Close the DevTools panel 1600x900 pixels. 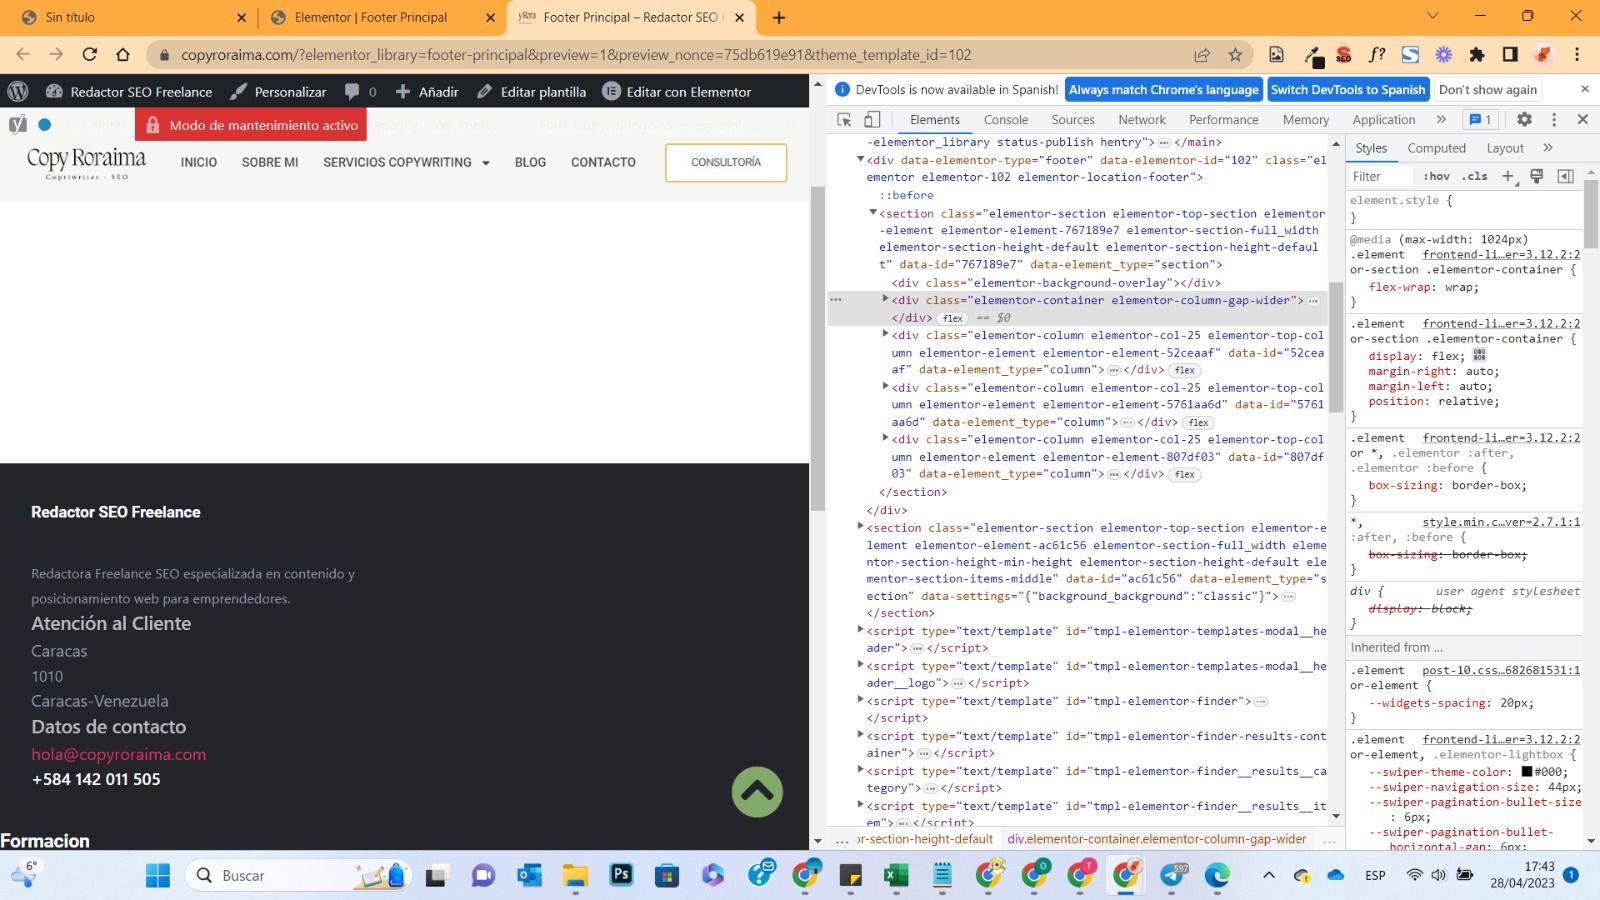point(1583,119)
